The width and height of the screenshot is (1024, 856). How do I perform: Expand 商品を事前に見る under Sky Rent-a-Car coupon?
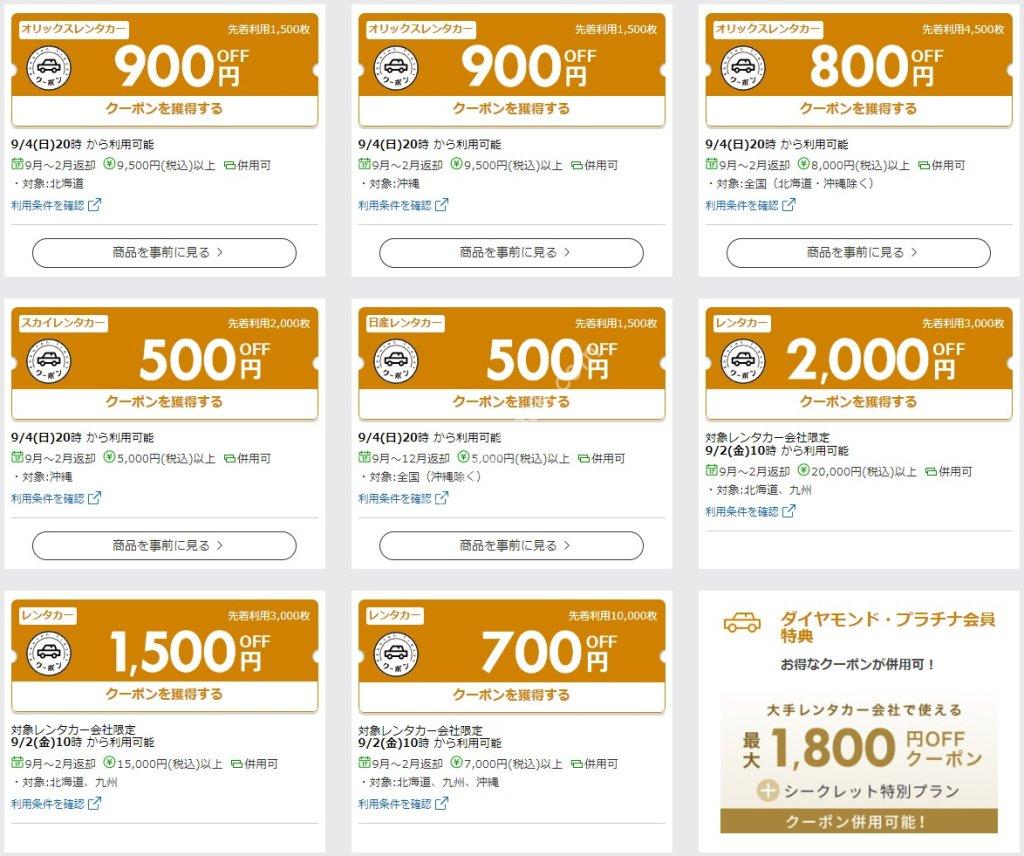pyautogui.click(x=165, y=546)
